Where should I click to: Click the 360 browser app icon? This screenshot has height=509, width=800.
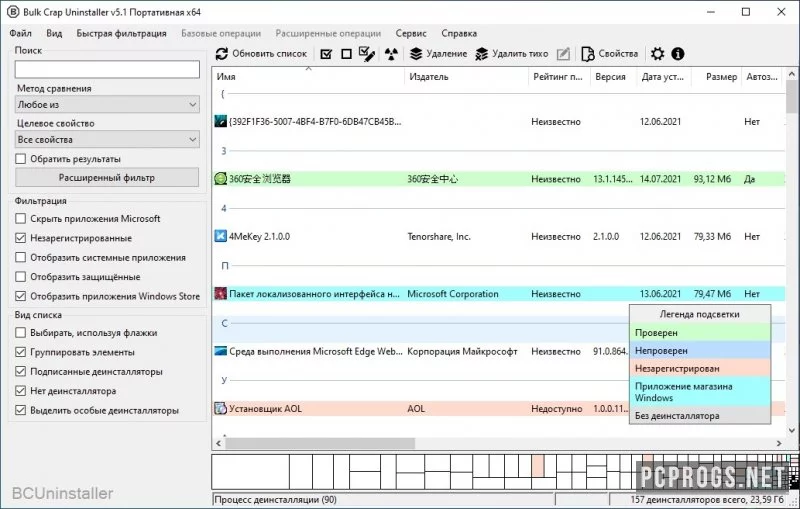click(x=220, y=179)
